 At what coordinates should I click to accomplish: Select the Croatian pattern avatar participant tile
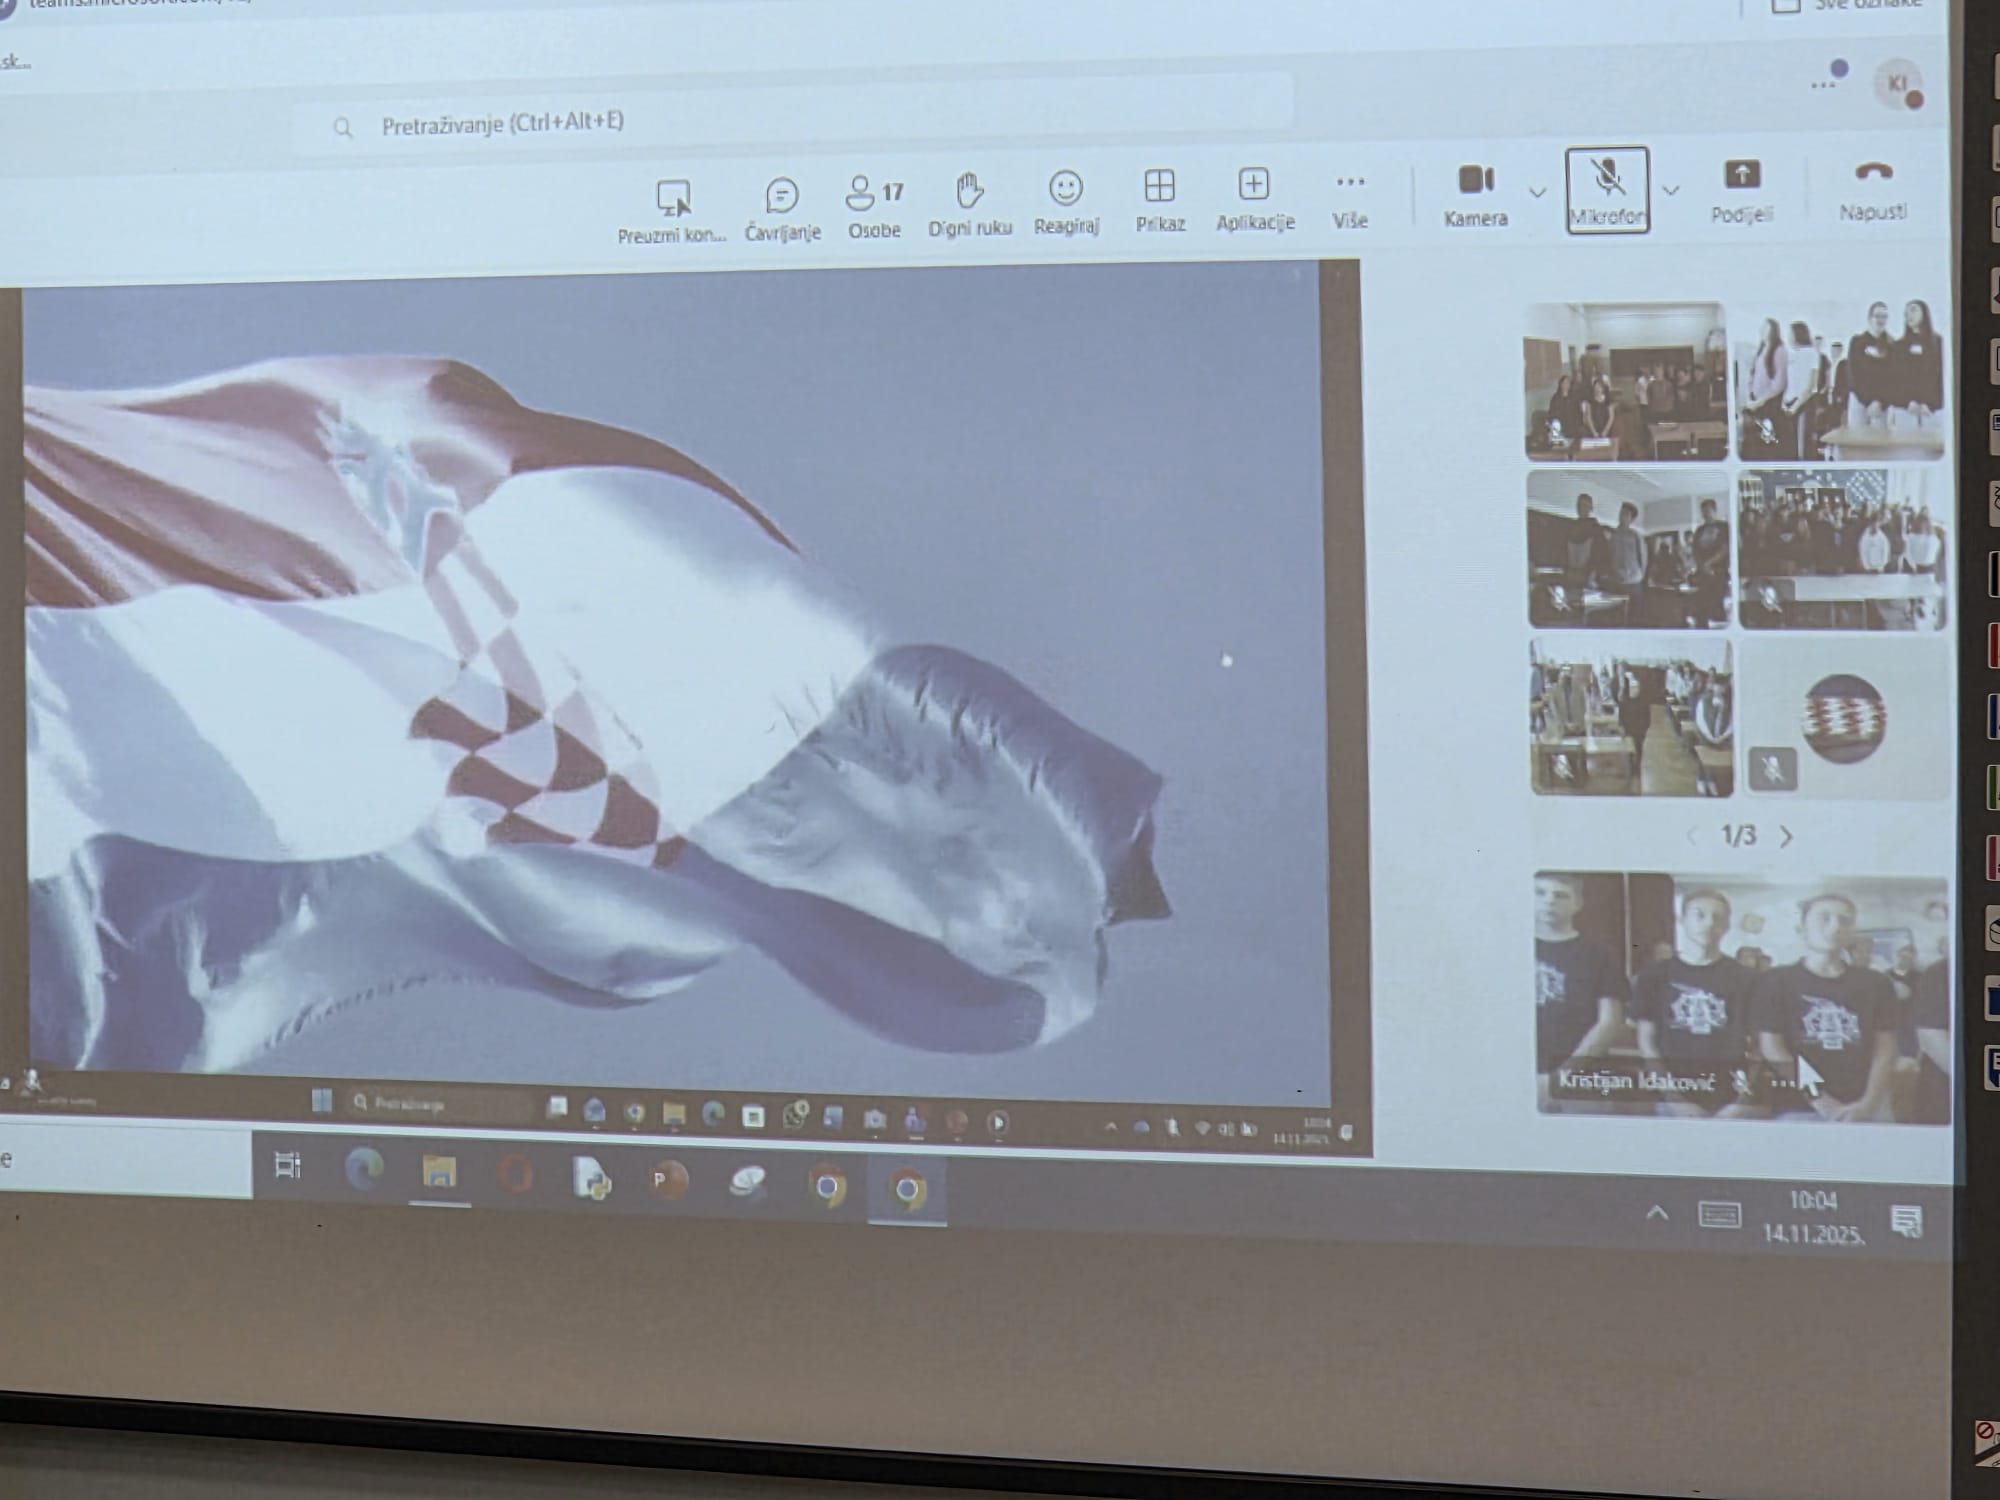[x=1843, y=718]
